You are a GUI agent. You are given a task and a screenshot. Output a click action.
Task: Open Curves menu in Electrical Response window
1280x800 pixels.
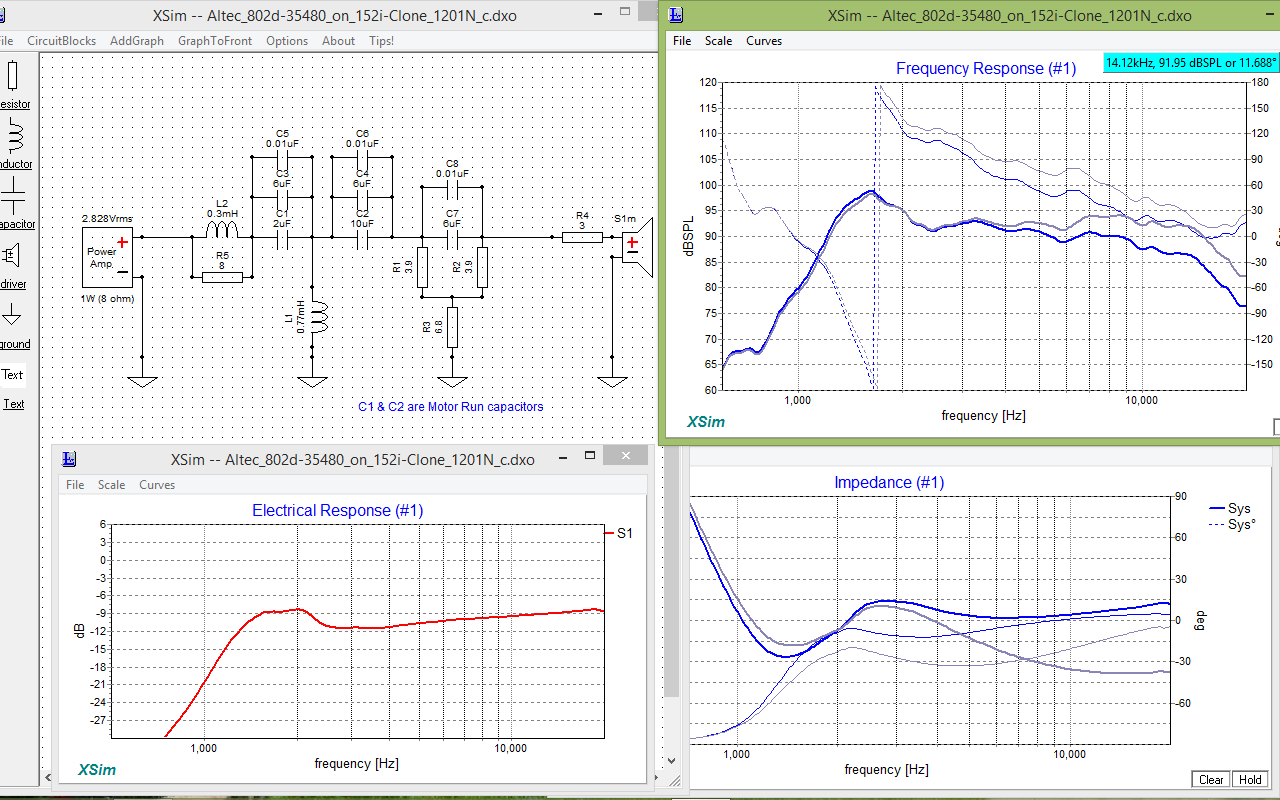click(x=157, y=485)
